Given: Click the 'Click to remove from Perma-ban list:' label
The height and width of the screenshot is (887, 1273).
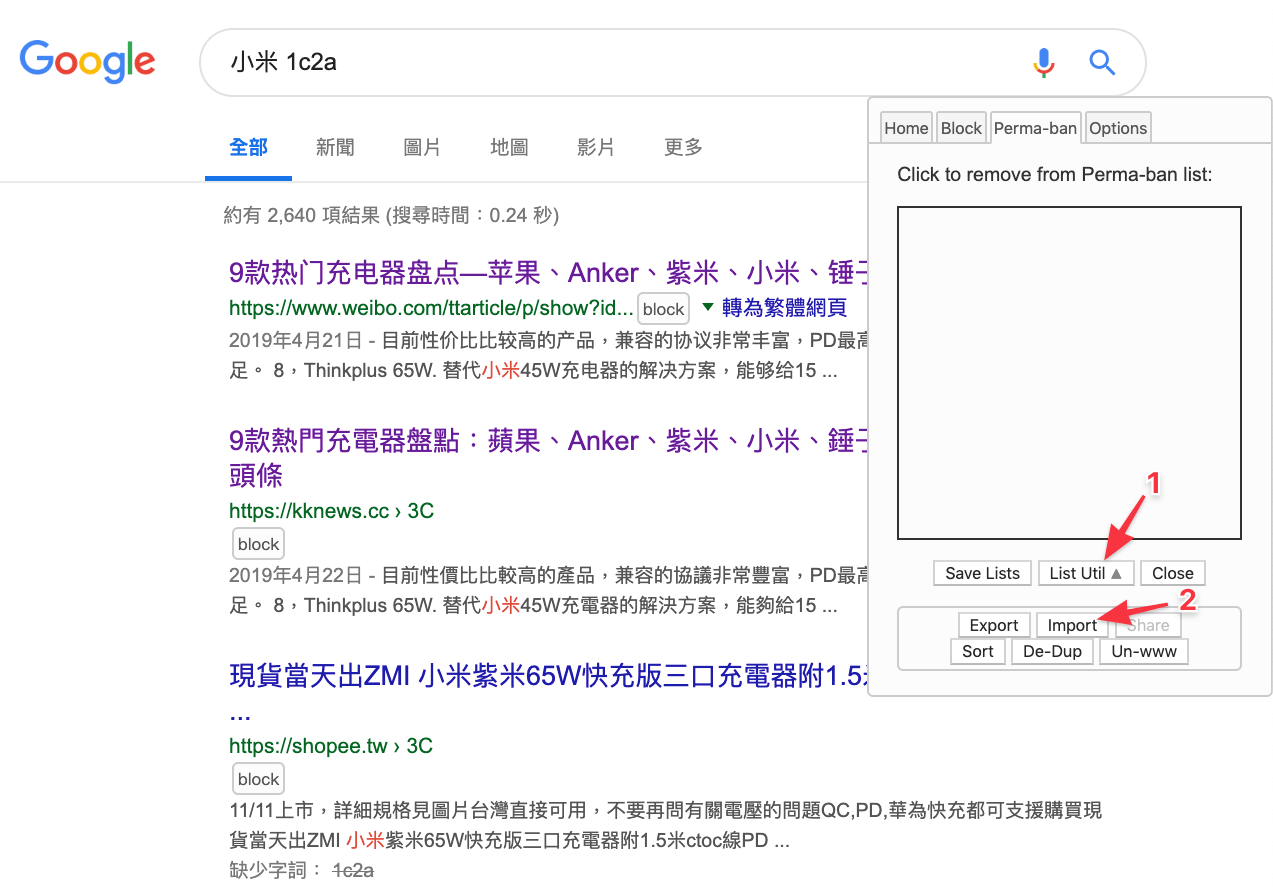Looking at the screenshot, I should (x=1055, y=175).
